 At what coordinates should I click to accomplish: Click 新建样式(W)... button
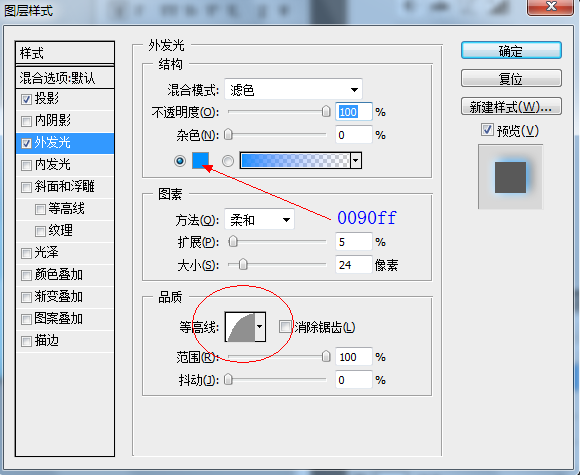tap(511, 107)
